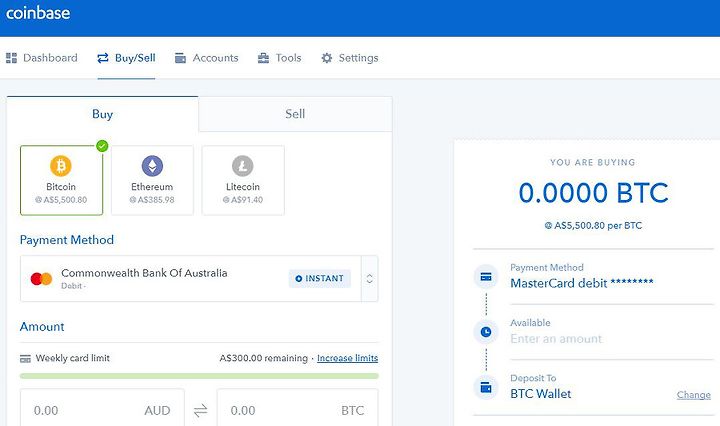Viewport: 720px width, 426px height.
Task: Click the Payment Method card icon in summary
Action: [x=486, y=277]
